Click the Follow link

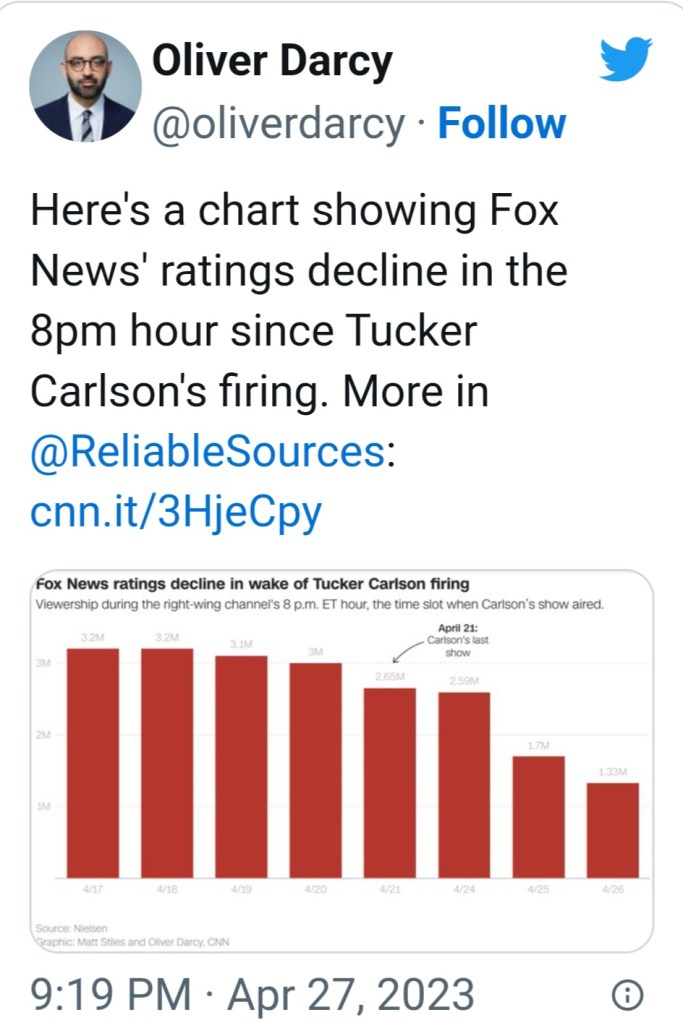[x=502, y=124]
